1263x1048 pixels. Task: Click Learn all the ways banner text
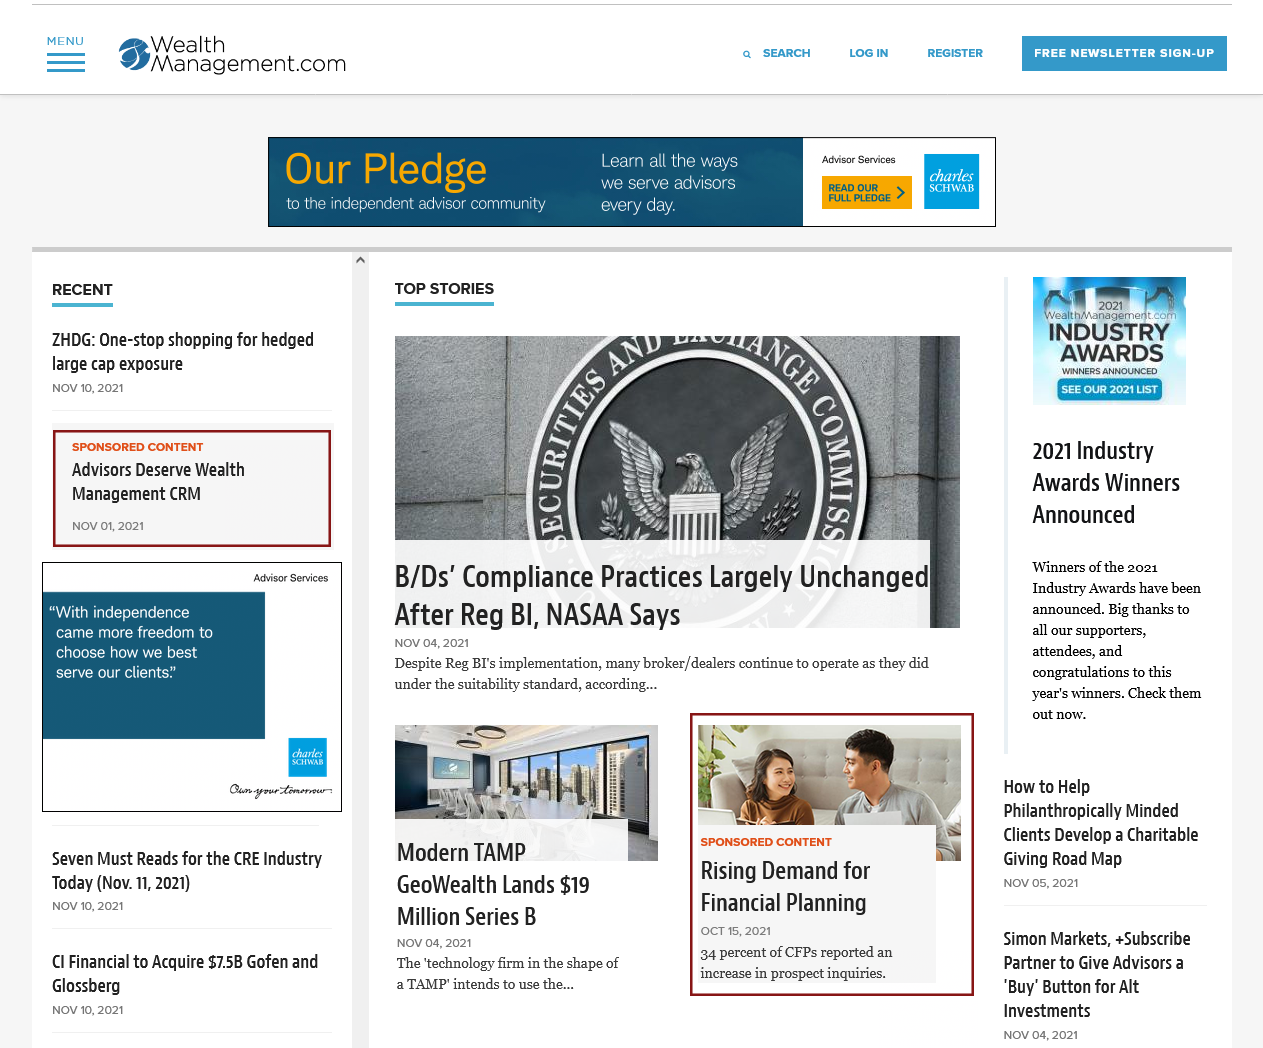tap(669, 182)
